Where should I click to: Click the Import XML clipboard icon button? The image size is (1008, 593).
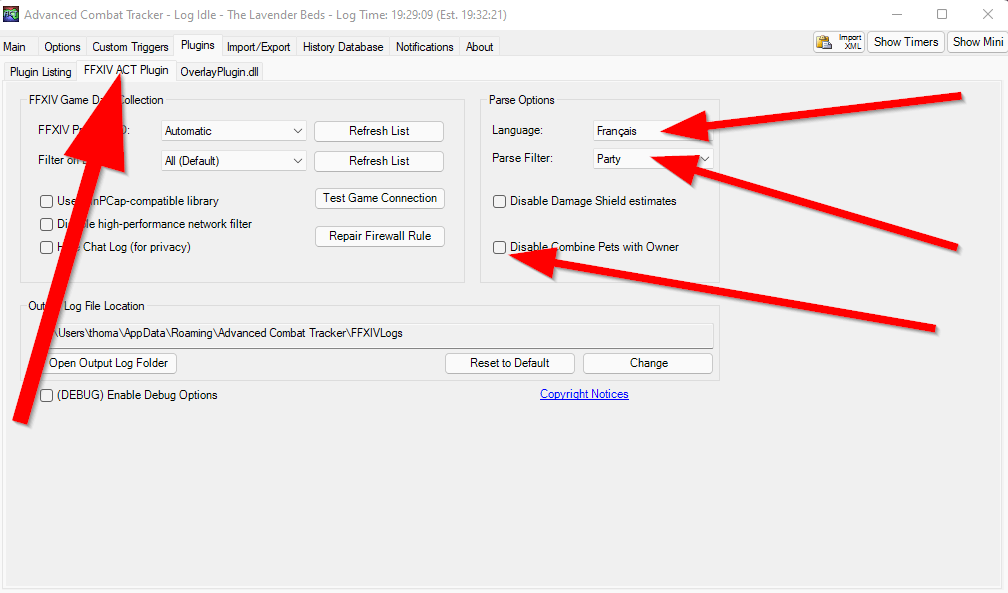point(839,42)
